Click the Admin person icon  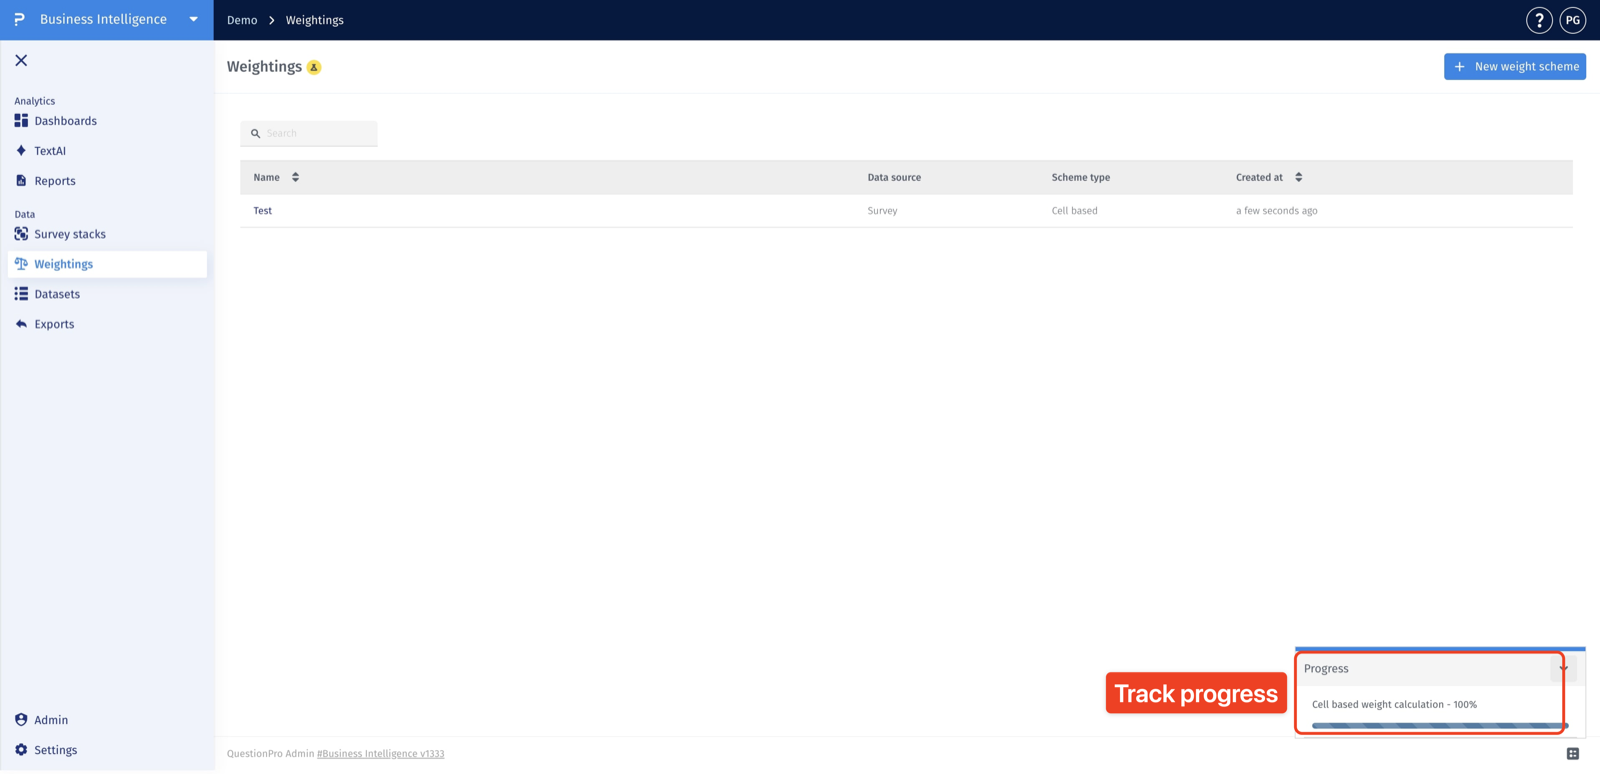point(21,720)
